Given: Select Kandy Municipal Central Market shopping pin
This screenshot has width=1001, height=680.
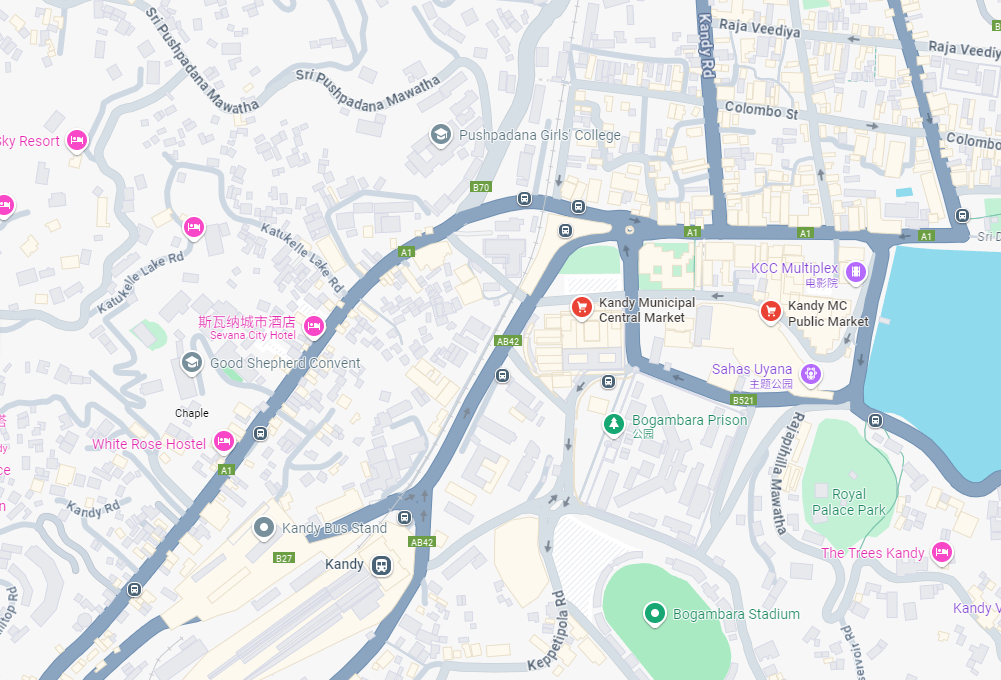Looking at the screenshot, I should coord(582,308).
